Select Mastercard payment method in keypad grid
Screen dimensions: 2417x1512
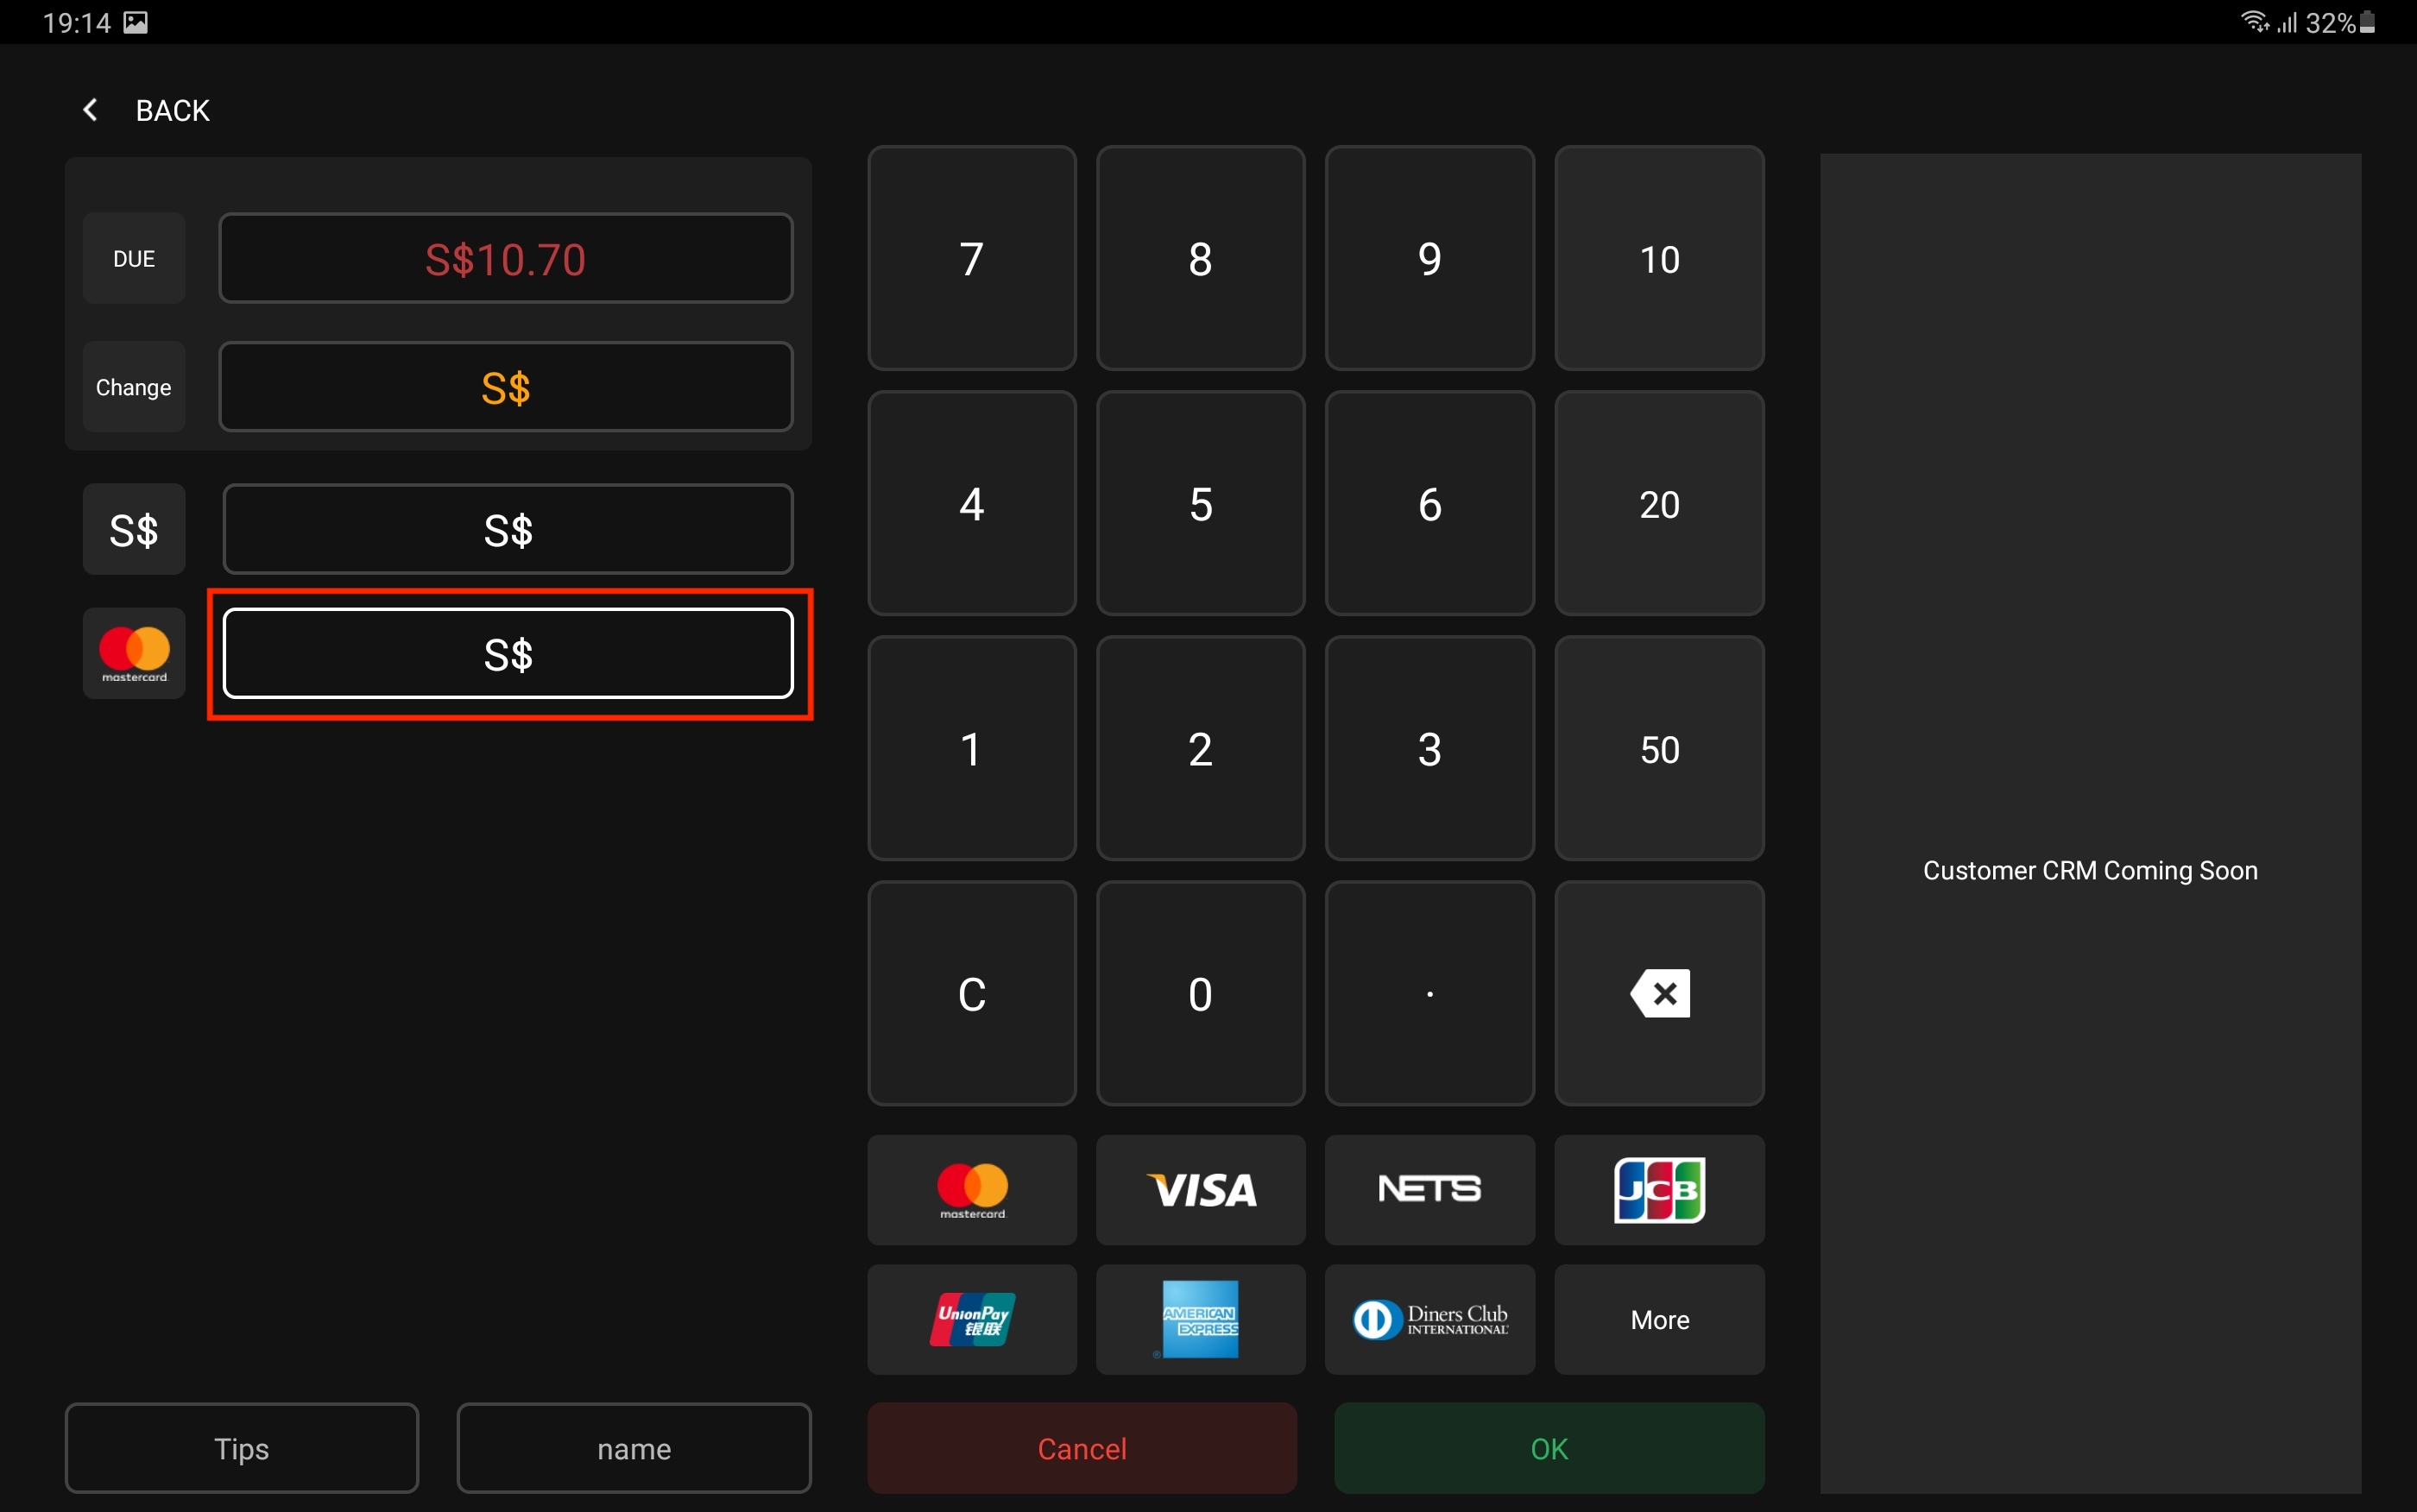pyautogui.click(x=971, y=1189)
